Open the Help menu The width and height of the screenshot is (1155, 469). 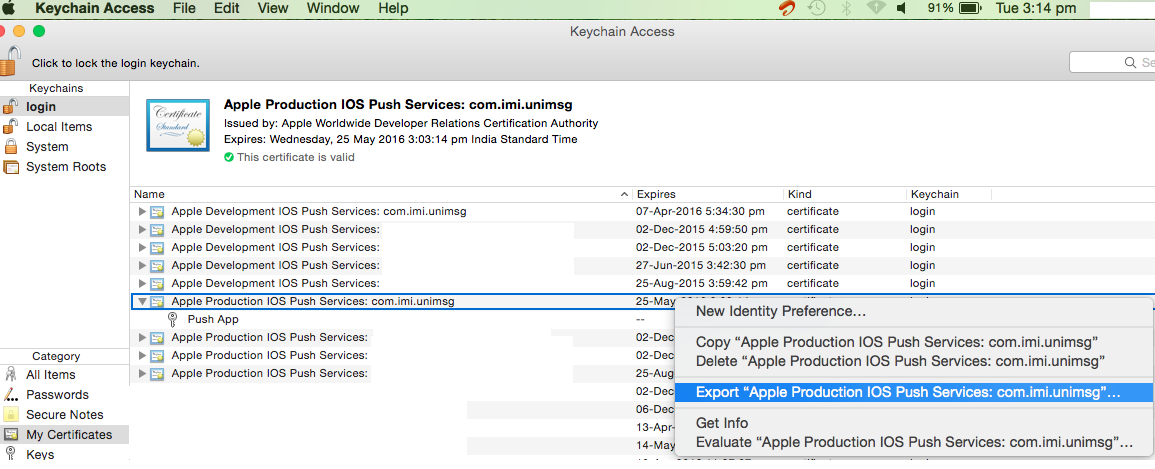click(393, 9)
